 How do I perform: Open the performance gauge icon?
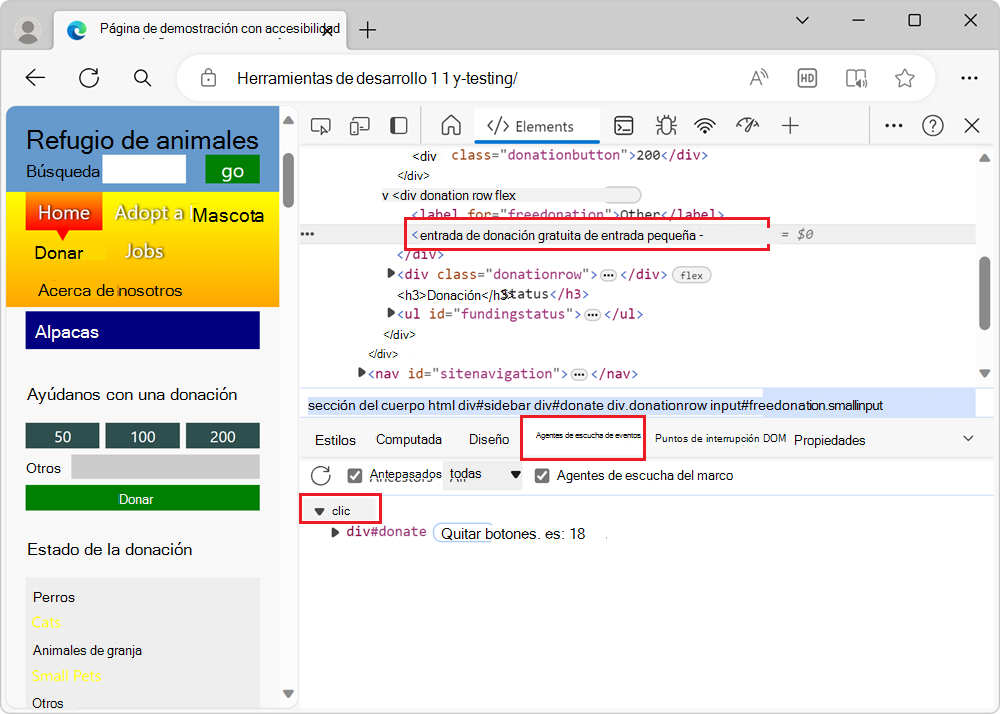tap(745, 126)
